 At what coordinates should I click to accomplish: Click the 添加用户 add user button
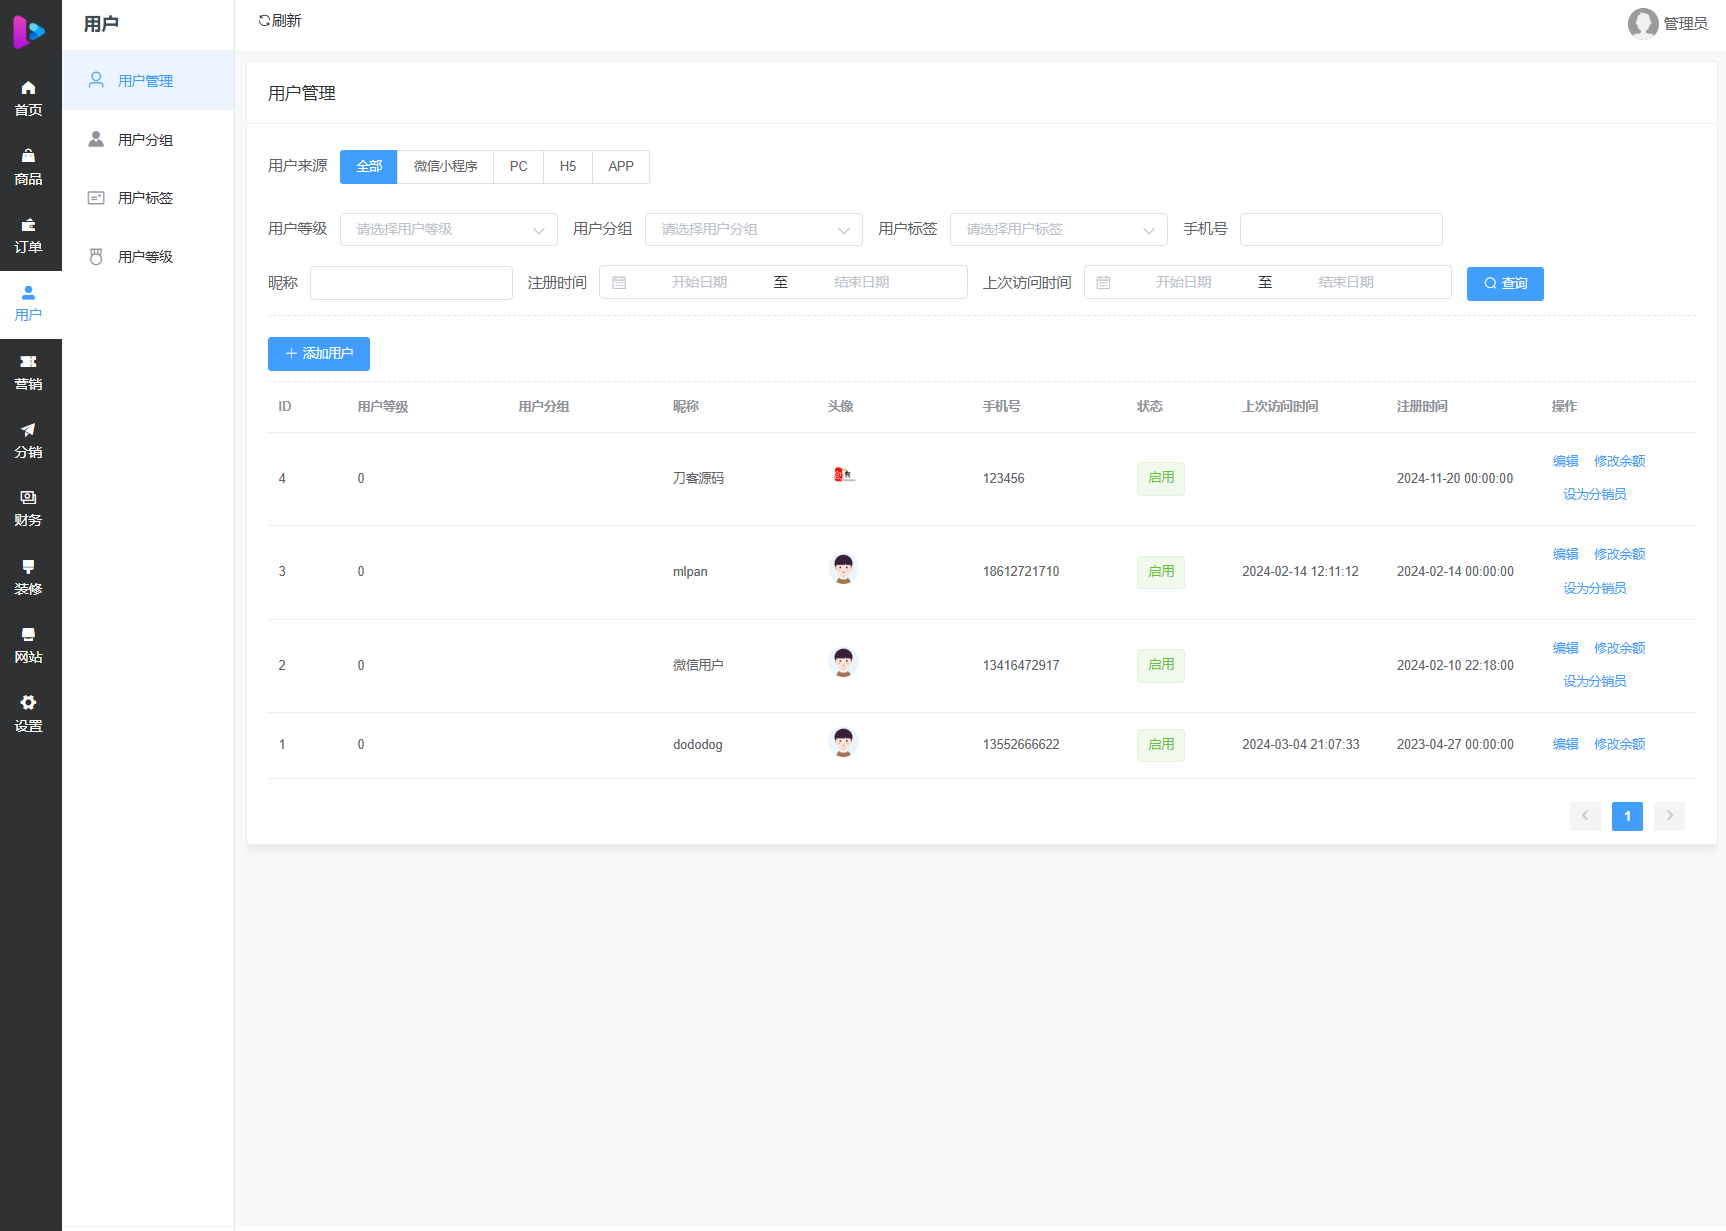tap(318, 354)
